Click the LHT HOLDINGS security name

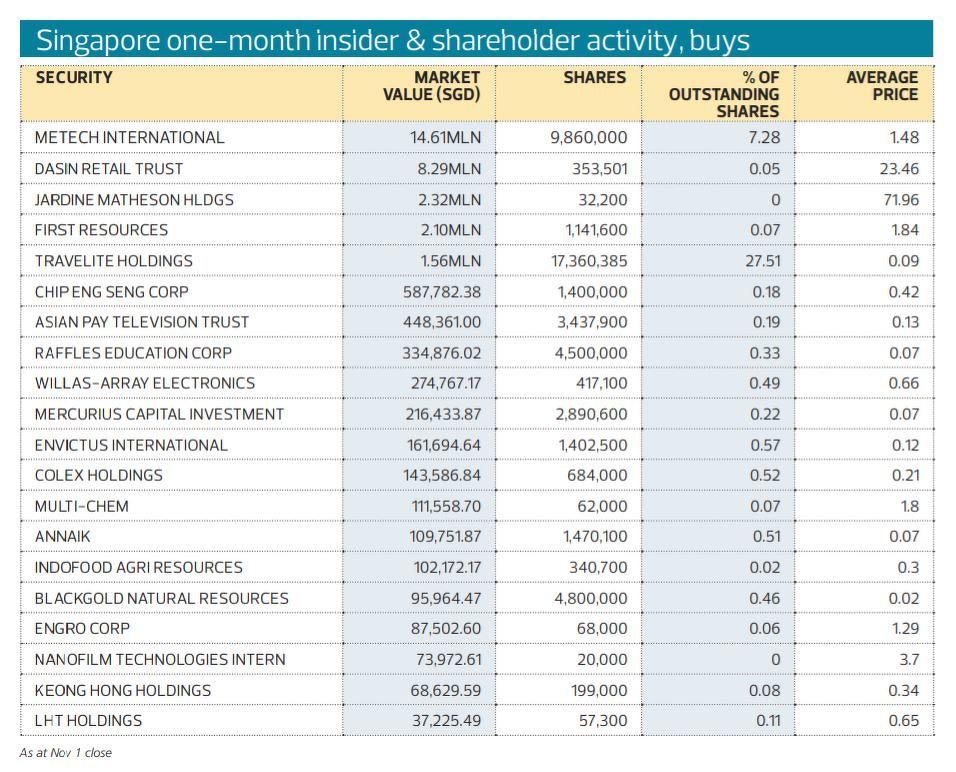[88, 721]
